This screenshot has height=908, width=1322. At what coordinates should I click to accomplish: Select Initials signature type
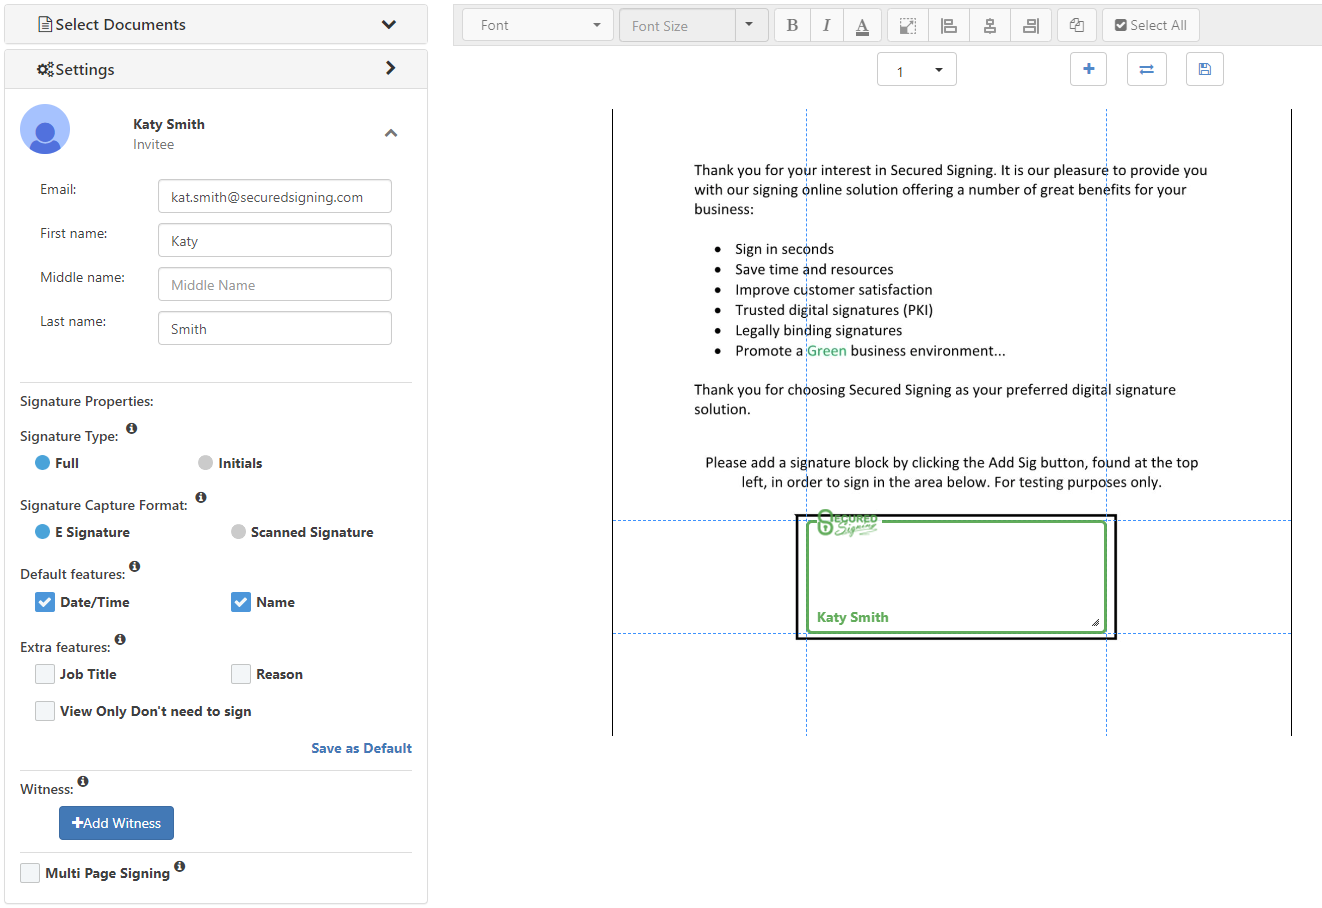coord(205,463)
